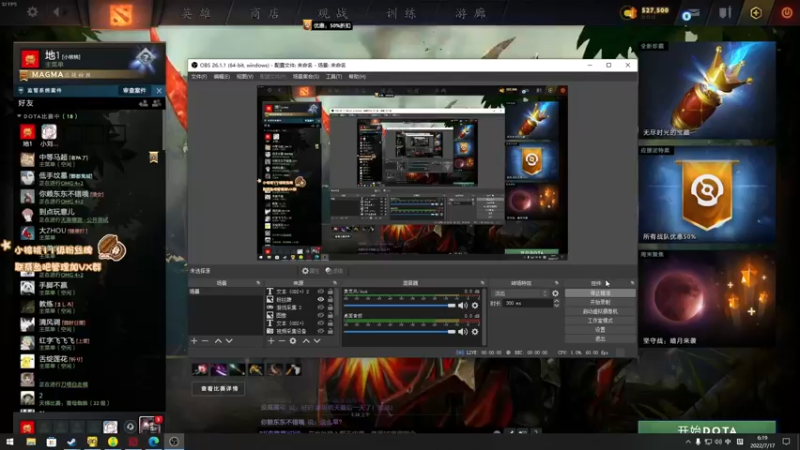Screen dimensions: 800x450
Task: Click the Dota 2 logo home icon
Action: click(x=120, y=14)
